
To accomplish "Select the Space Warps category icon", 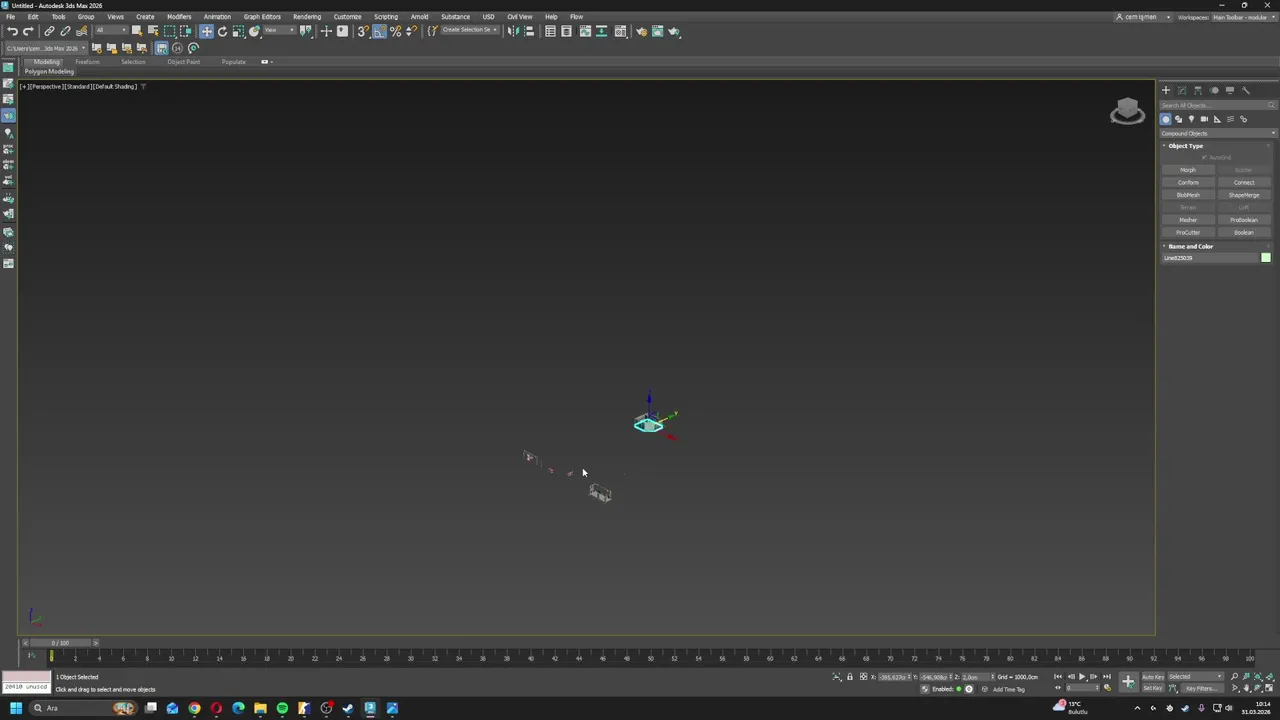I will tap(1230, 119).
